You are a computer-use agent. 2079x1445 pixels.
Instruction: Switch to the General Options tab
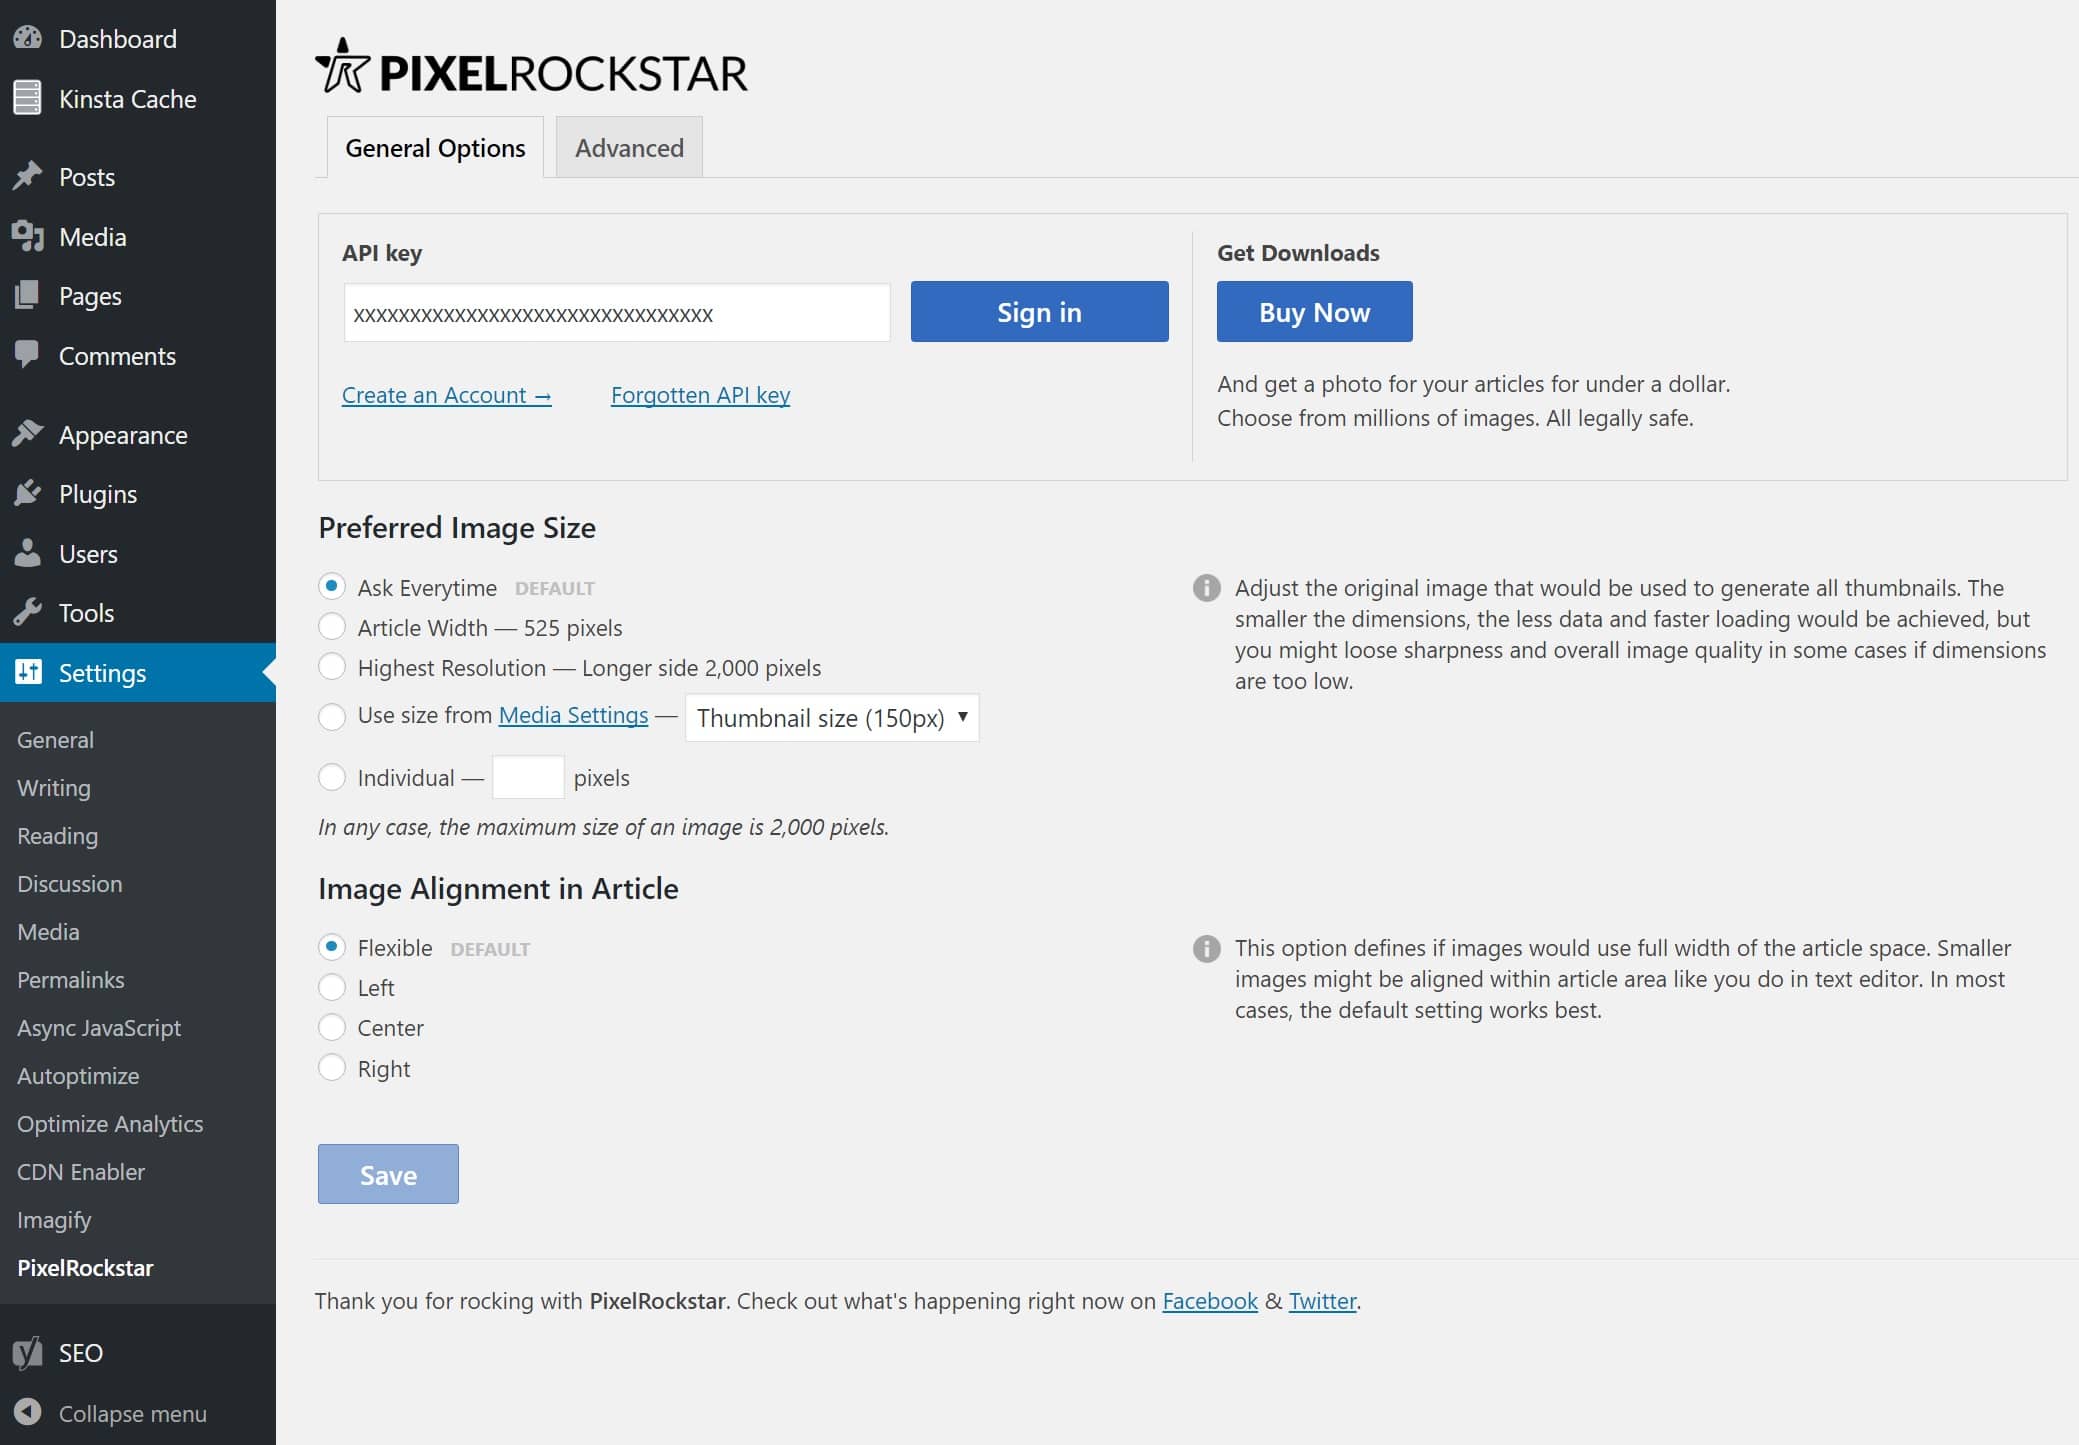click(434, 147)
